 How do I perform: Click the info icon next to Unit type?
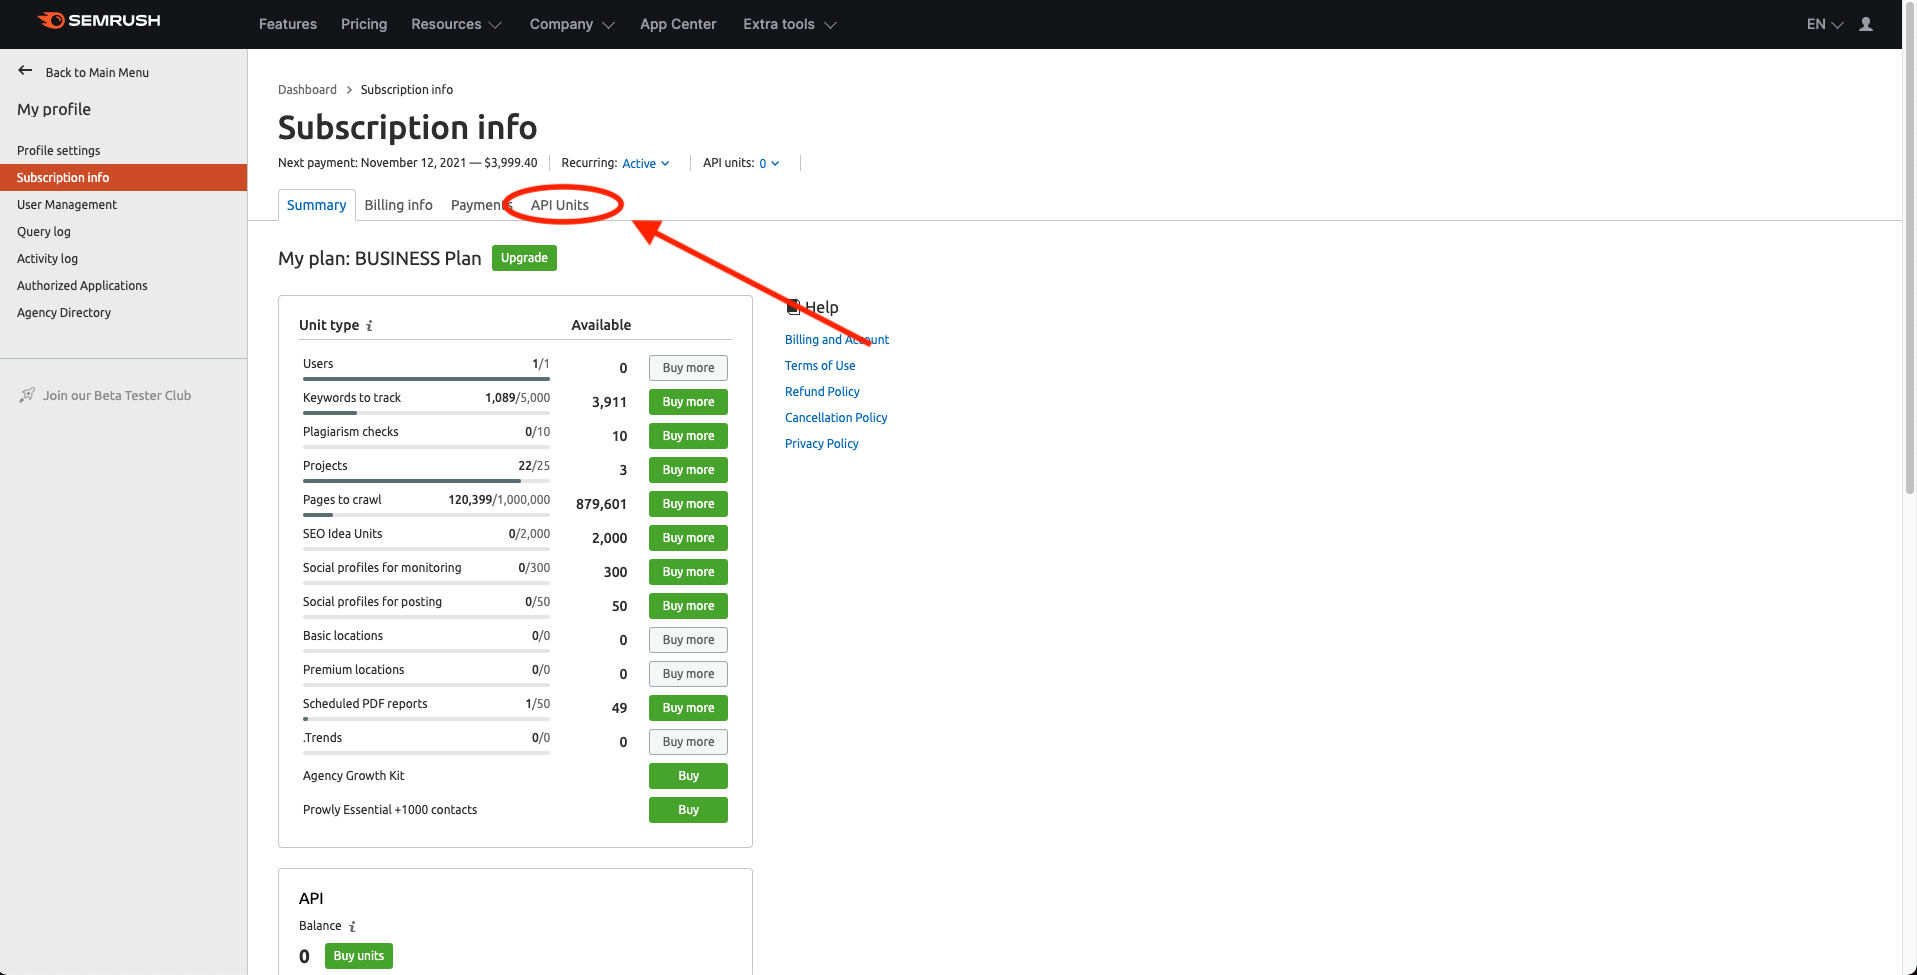coord(369,326)
